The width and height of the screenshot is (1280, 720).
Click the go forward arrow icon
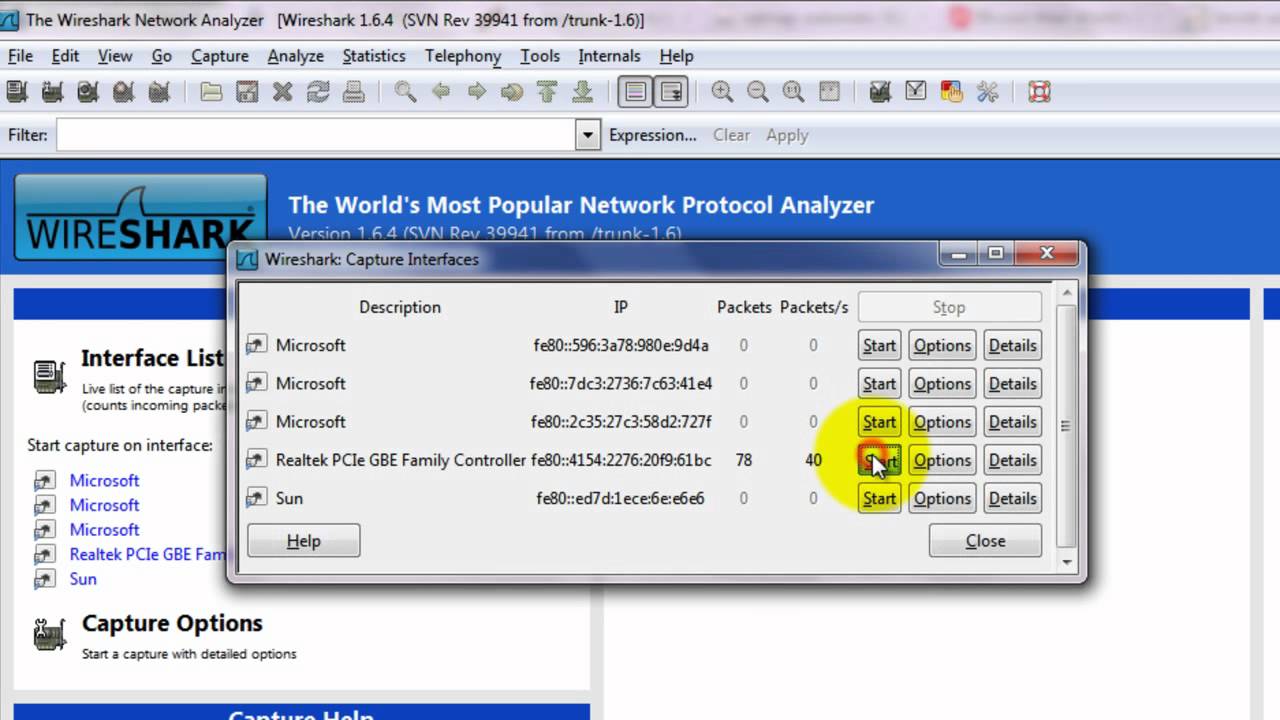(x=477, y=92)
